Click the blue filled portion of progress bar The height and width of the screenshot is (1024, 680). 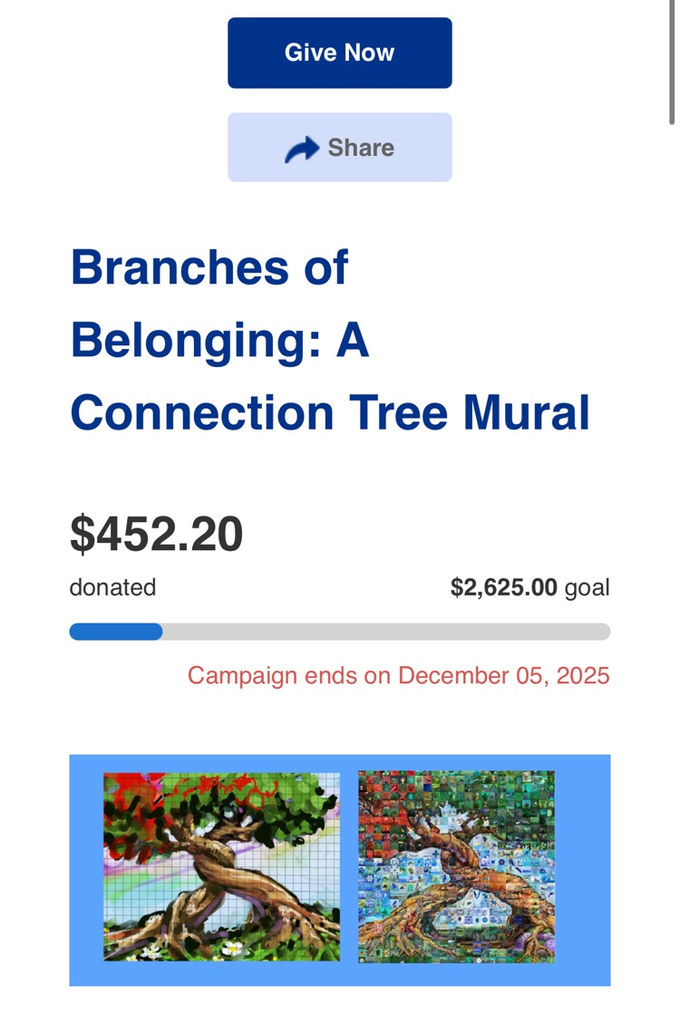[115, 632]
